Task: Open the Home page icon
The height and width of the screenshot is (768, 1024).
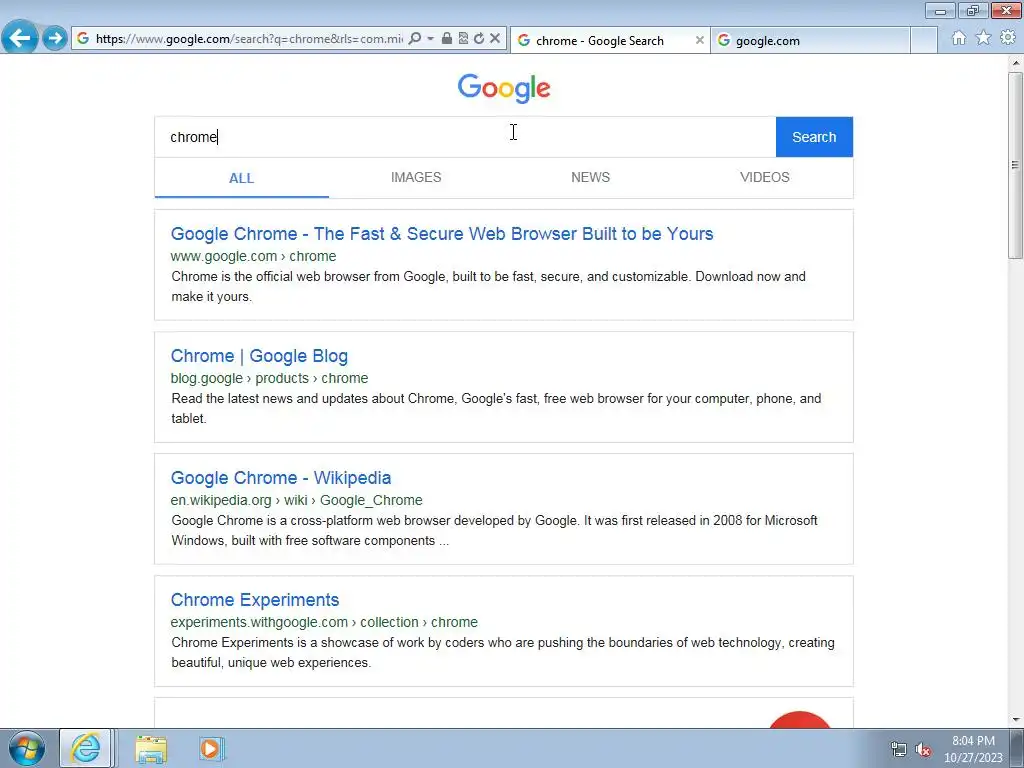Action: point(959,38)
